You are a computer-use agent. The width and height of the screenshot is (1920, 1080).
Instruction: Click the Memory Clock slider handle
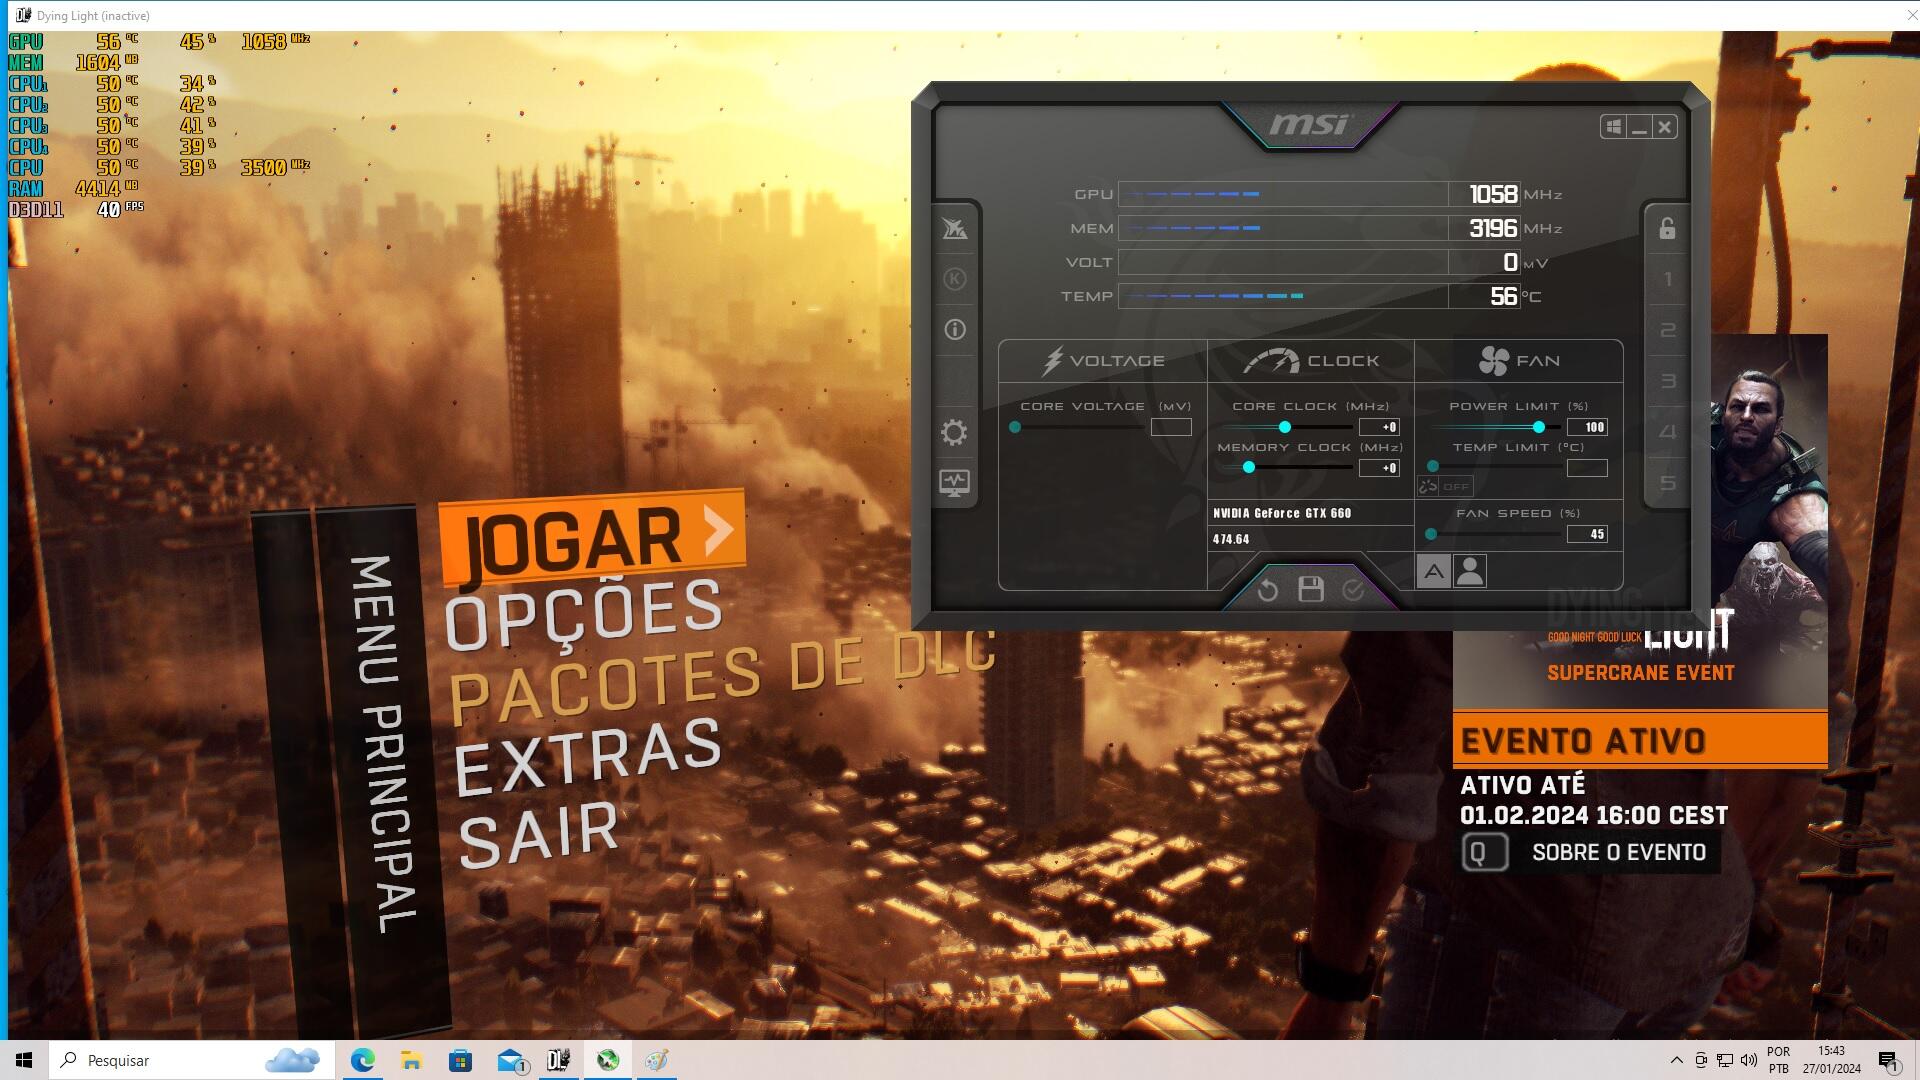1248,467
